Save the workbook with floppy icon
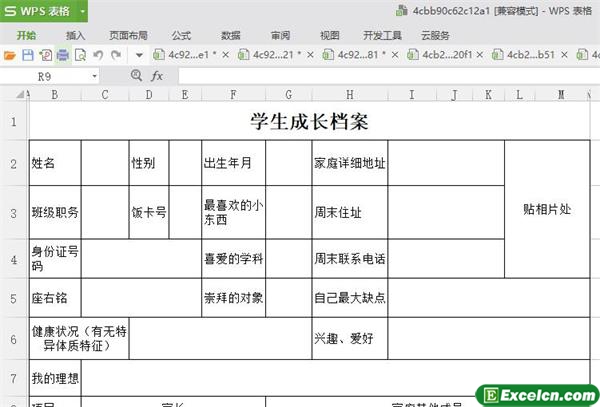The image size is (600, 407). [x=28, y=55]
